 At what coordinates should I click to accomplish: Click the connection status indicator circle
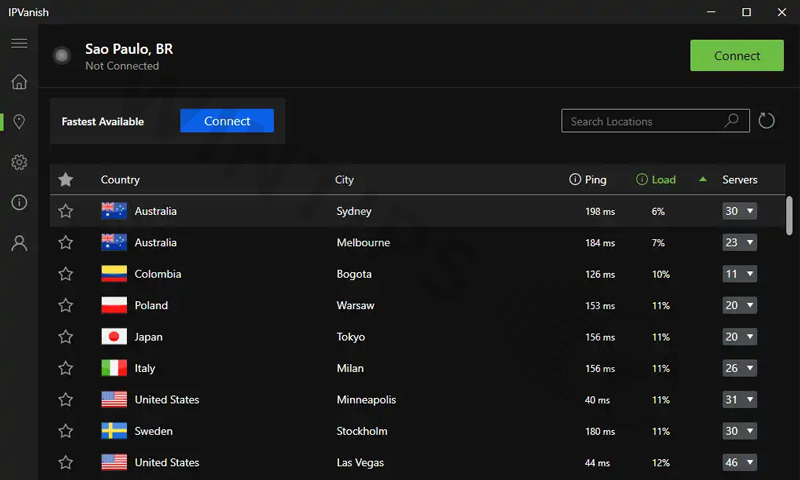click(x=62, y=55)
